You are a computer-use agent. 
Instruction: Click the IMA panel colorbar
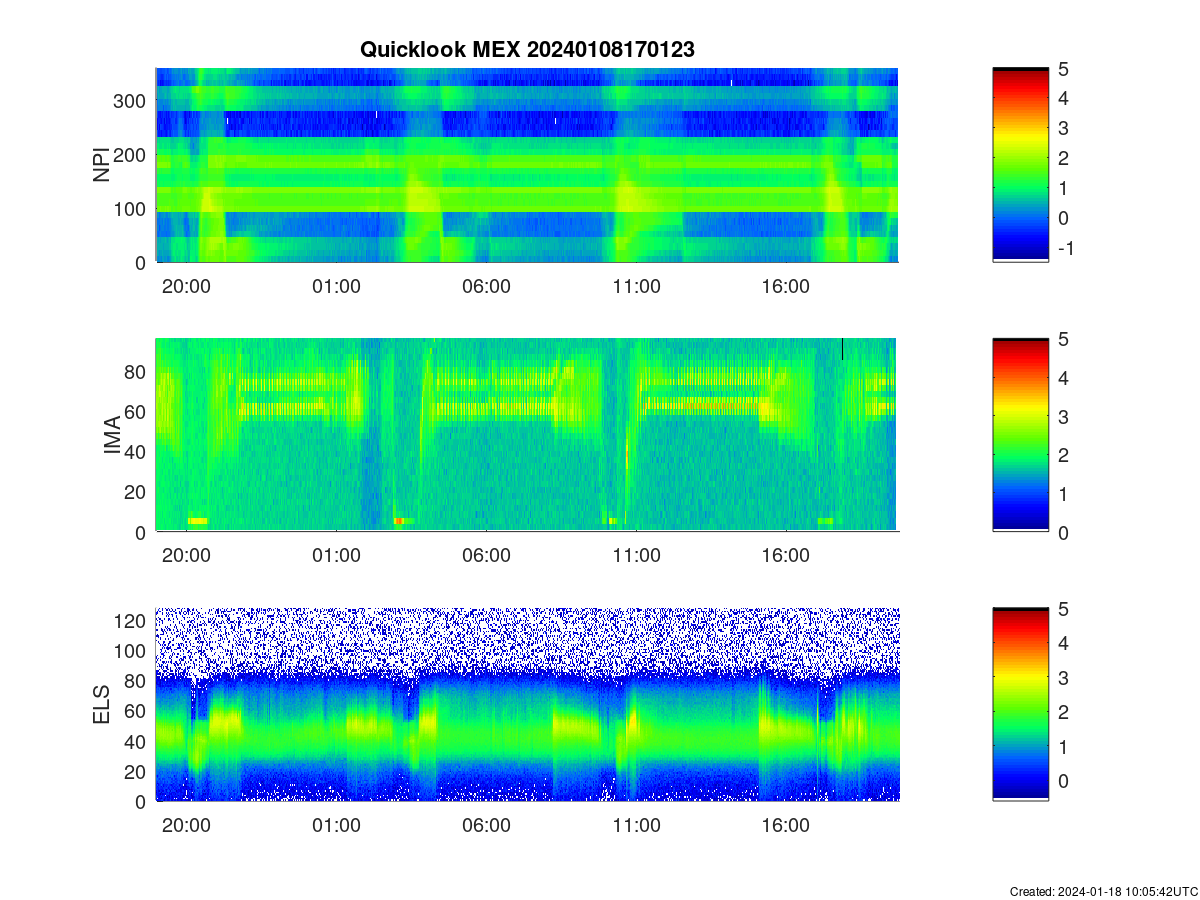1021,435
